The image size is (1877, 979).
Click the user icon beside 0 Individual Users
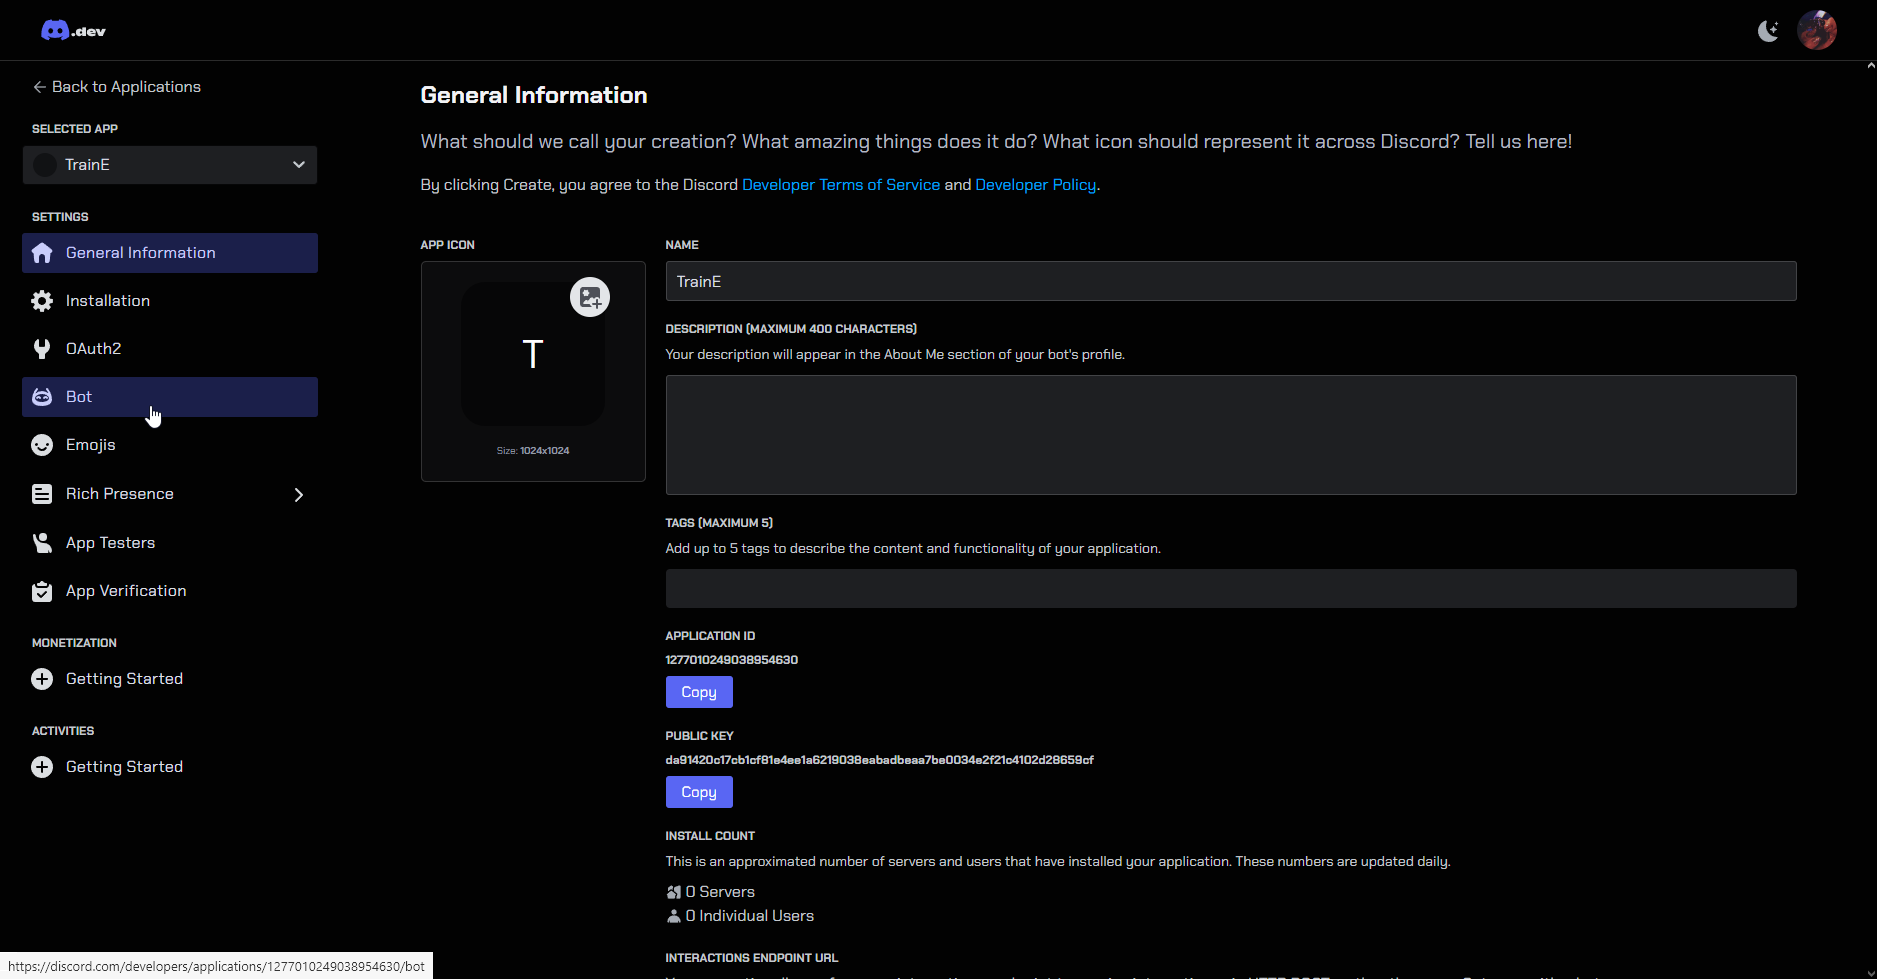click(x=674, y=916)
